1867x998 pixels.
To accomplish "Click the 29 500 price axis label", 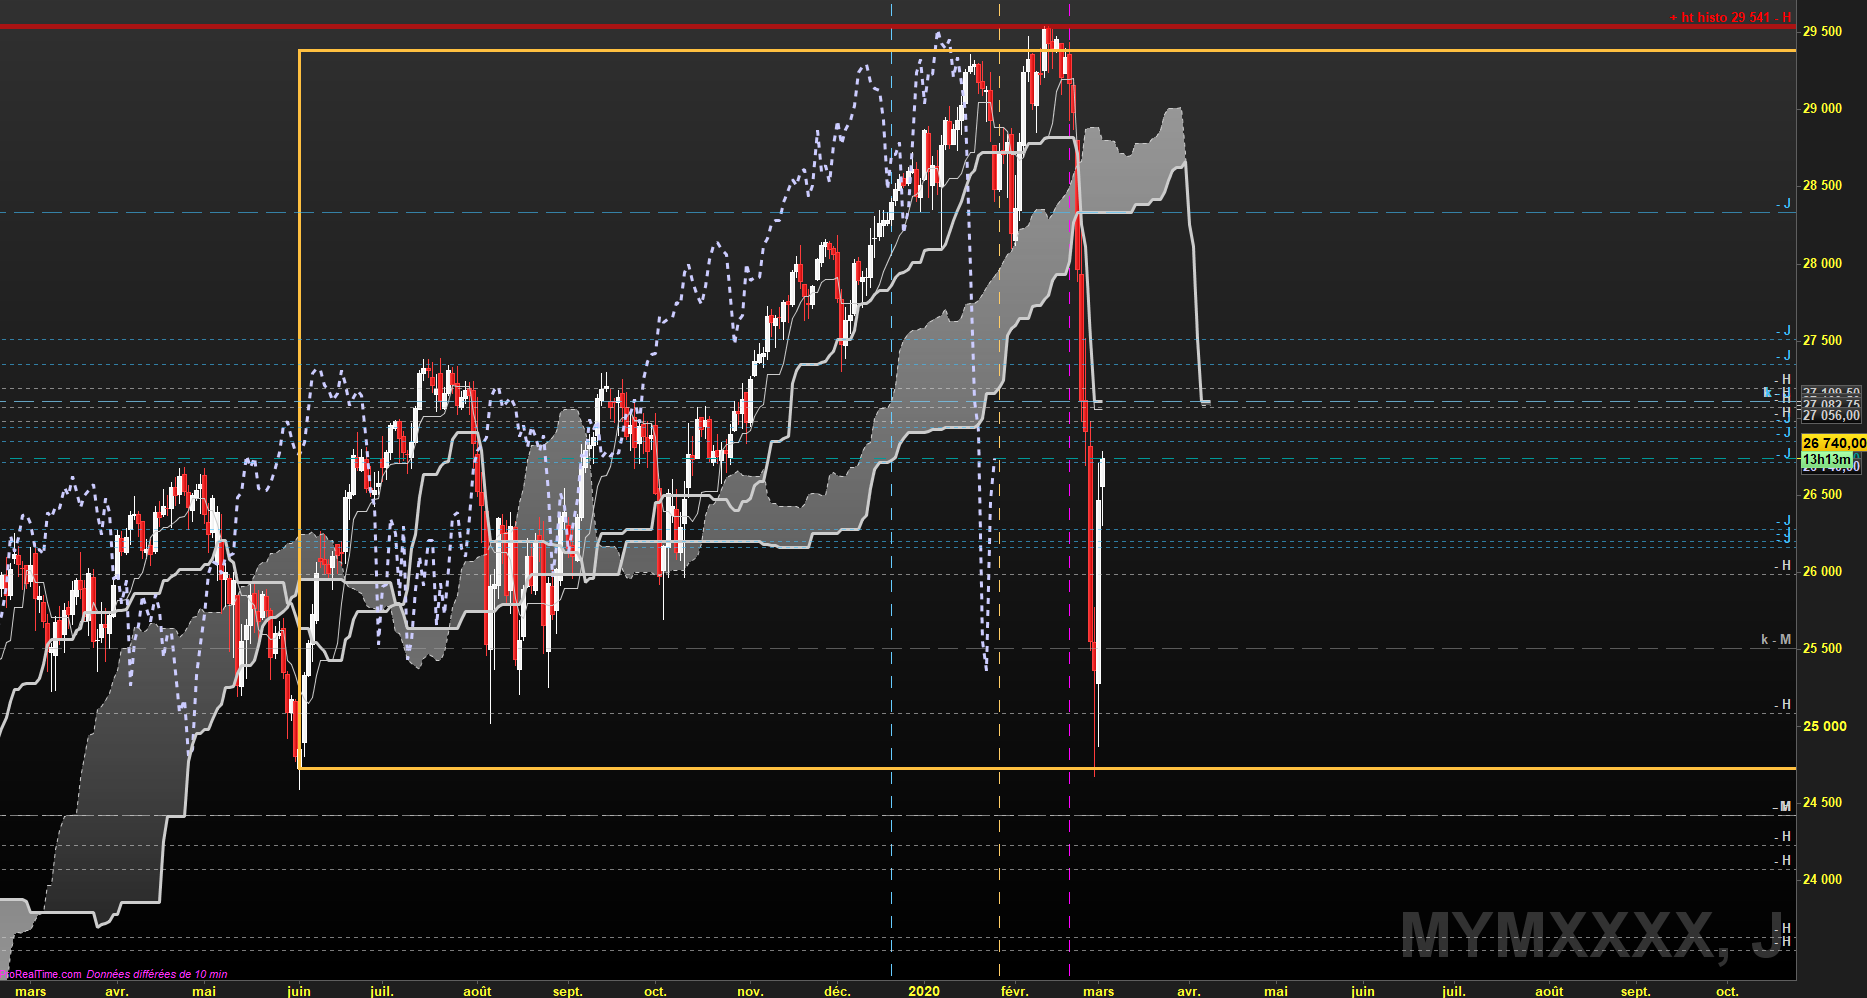I will click(x=1822, y=32).
